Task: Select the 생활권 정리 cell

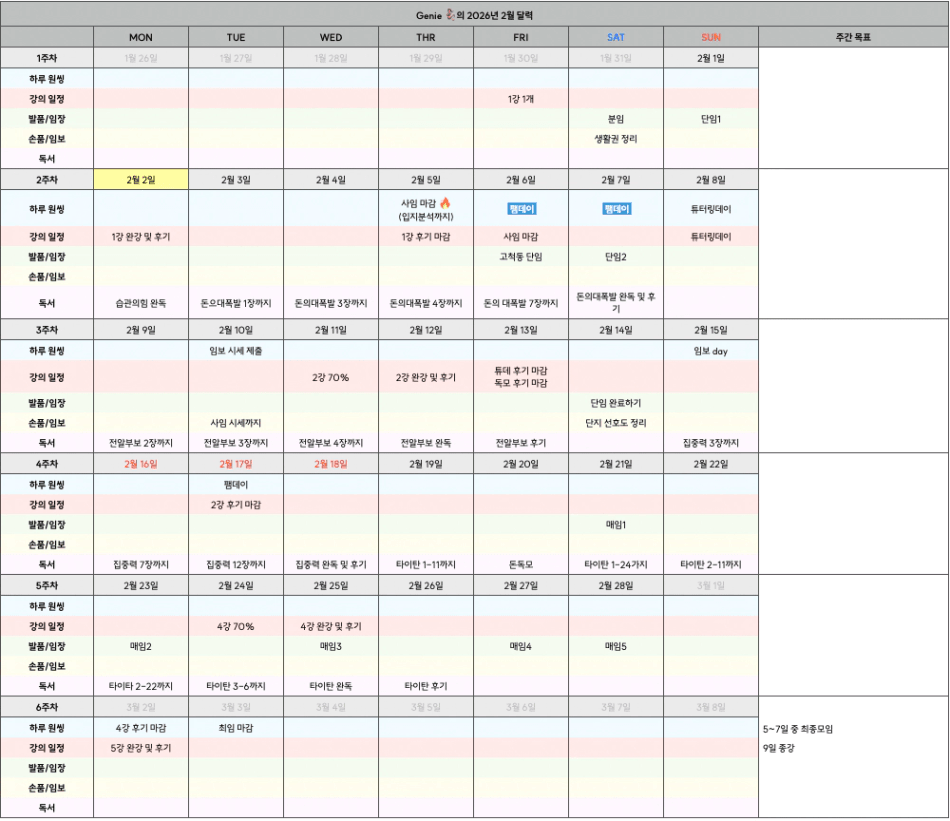Action: tap(616, 139)
